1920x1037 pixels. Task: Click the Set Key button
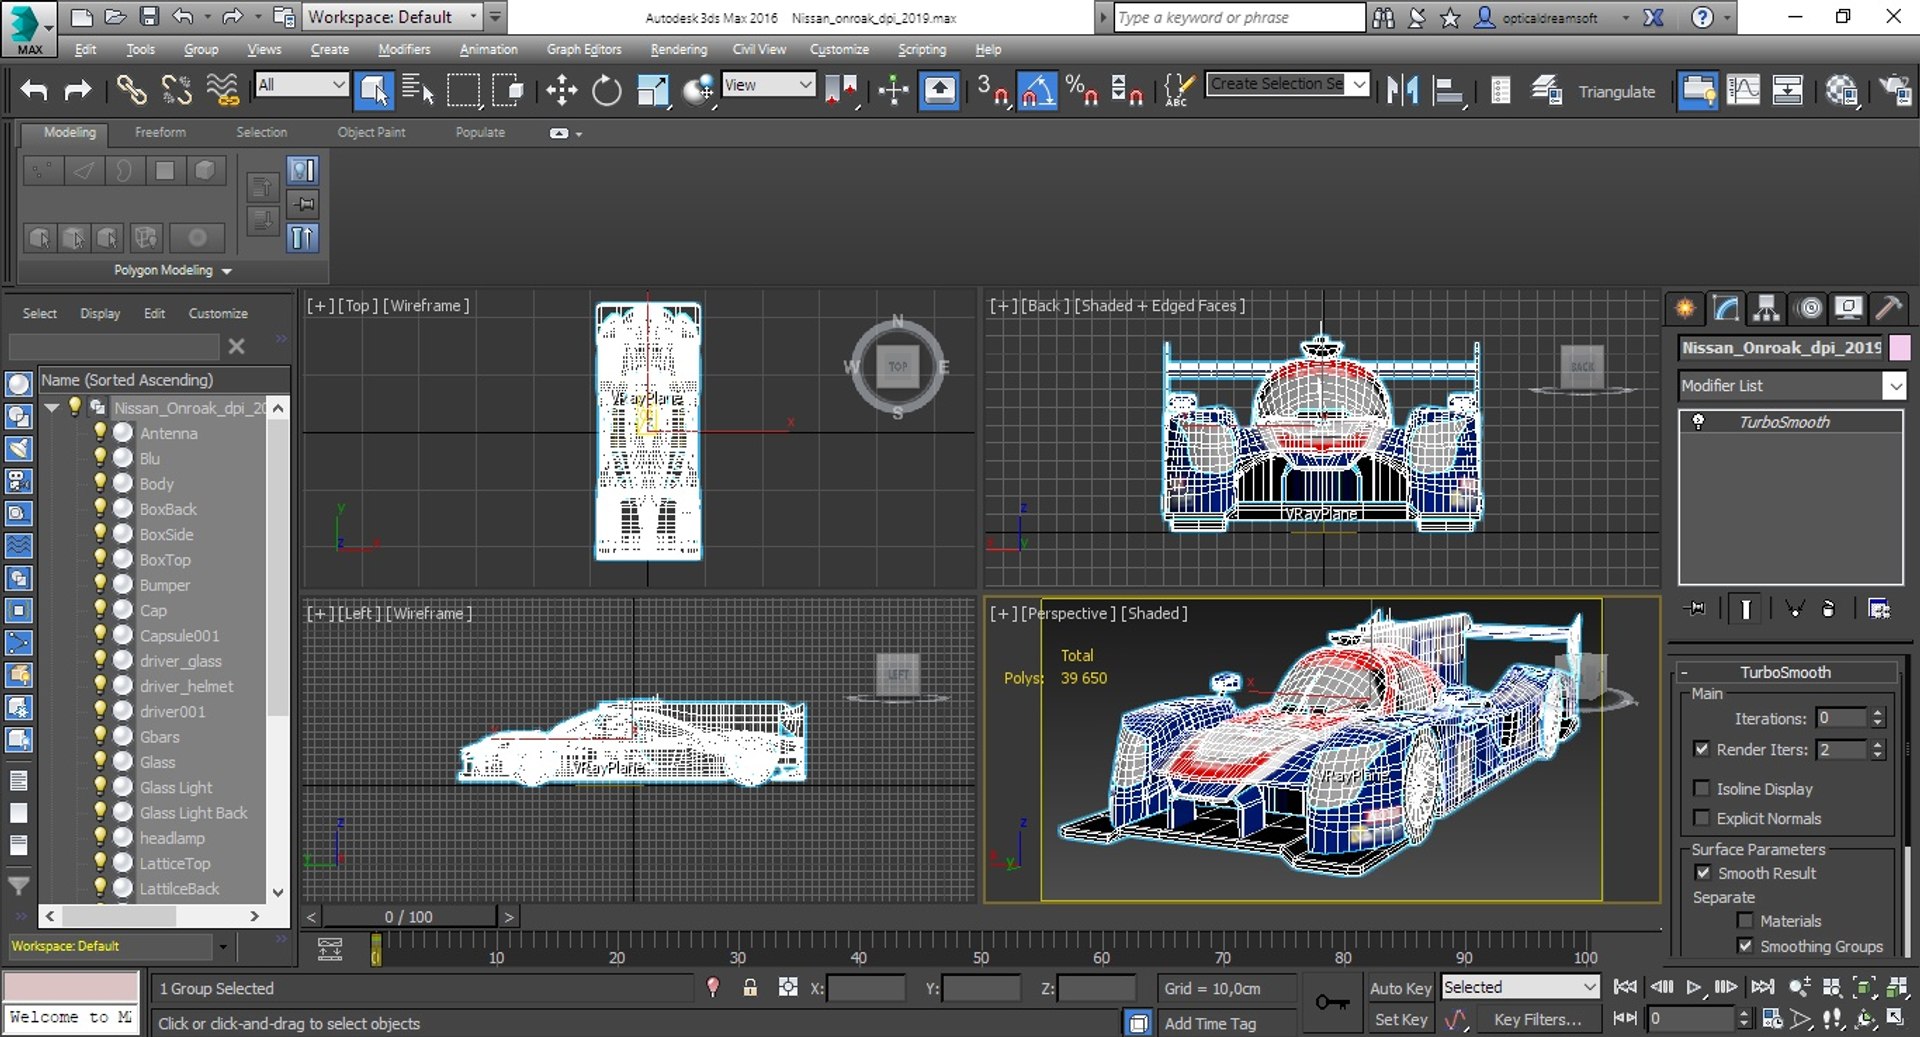coord(1400,1019)
